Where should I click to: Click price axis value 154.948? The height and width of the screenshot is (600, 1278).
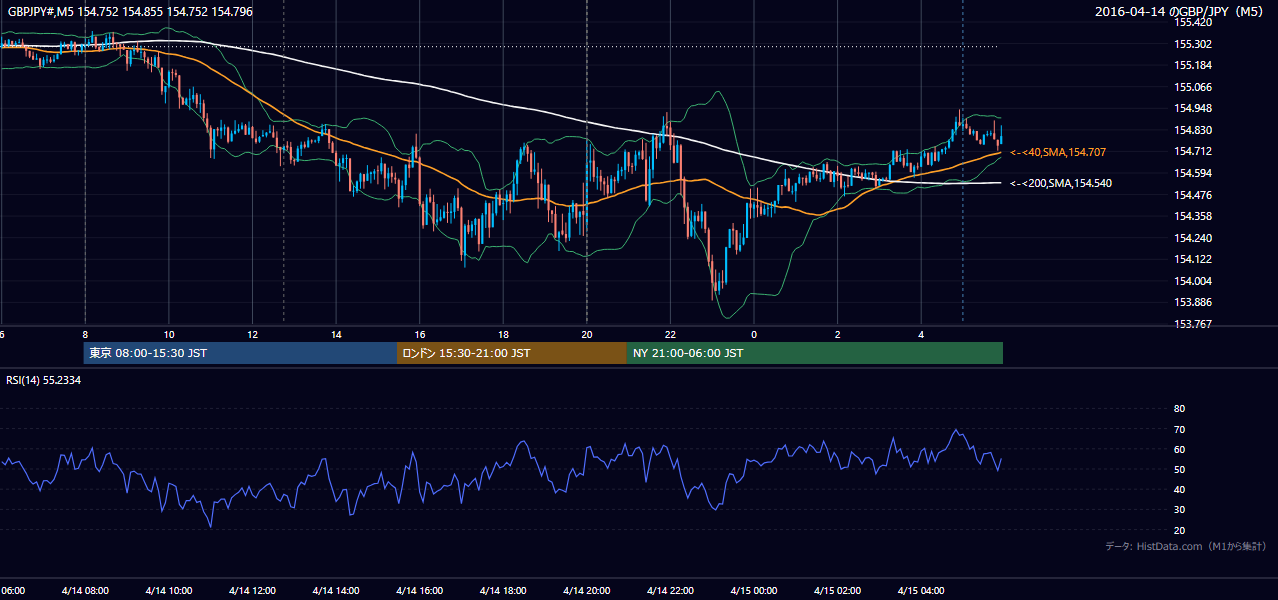(x=1193, y=108)
